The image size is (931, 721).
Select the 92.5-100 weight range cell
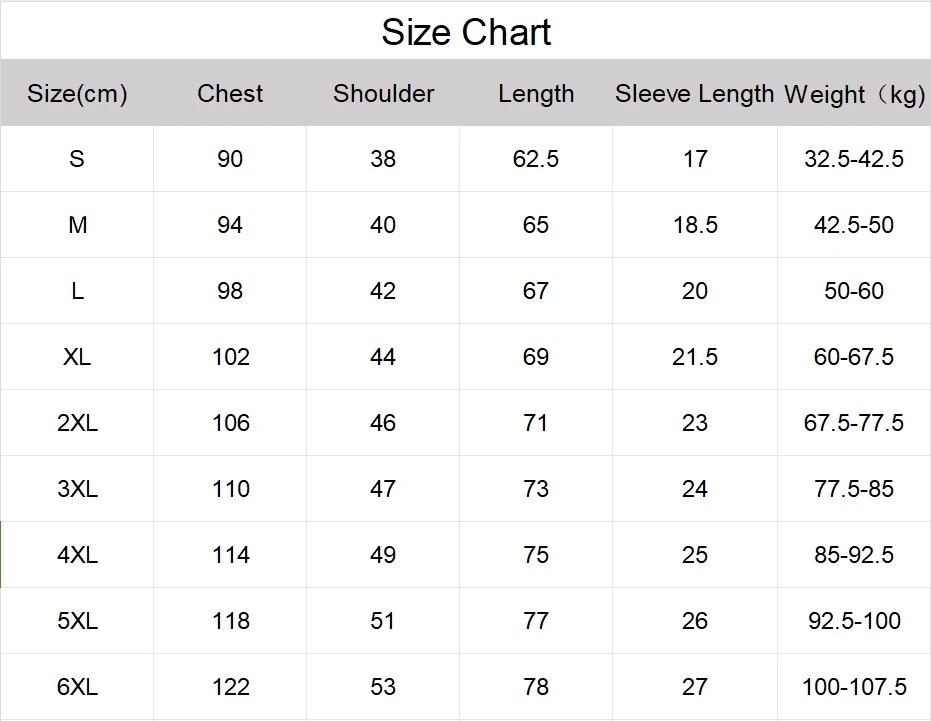[854, 621]
